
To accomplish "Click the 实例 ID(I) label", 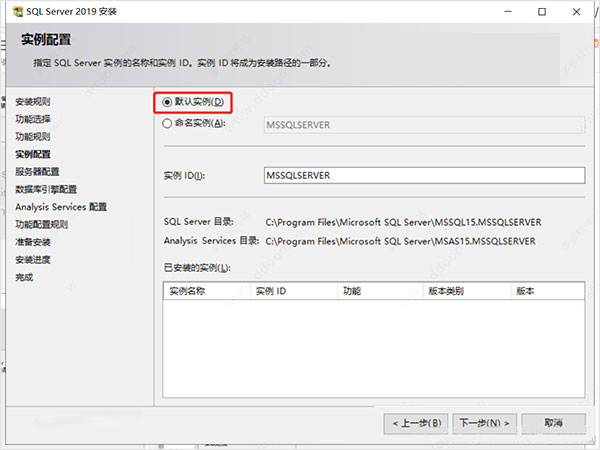I will [x=184, y=176].
